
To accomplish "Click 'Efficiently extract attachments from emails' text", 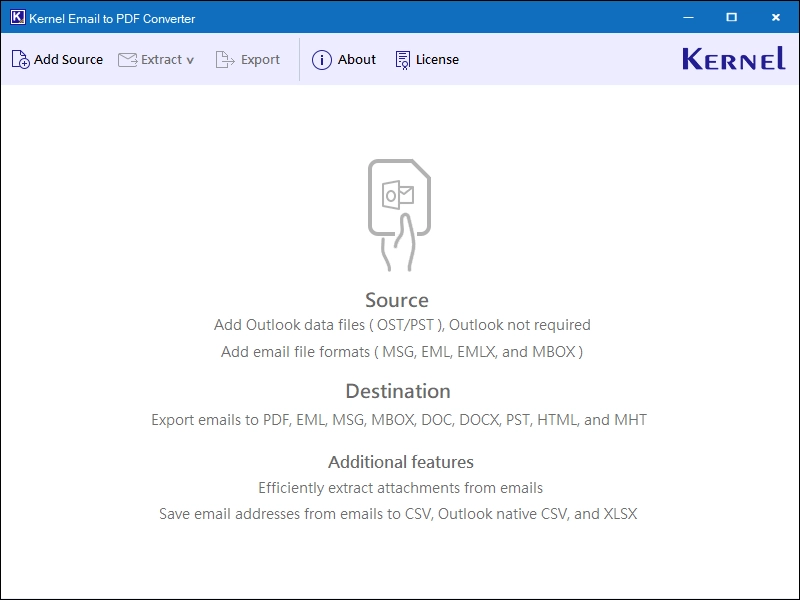I will click(x=401, y=488).
